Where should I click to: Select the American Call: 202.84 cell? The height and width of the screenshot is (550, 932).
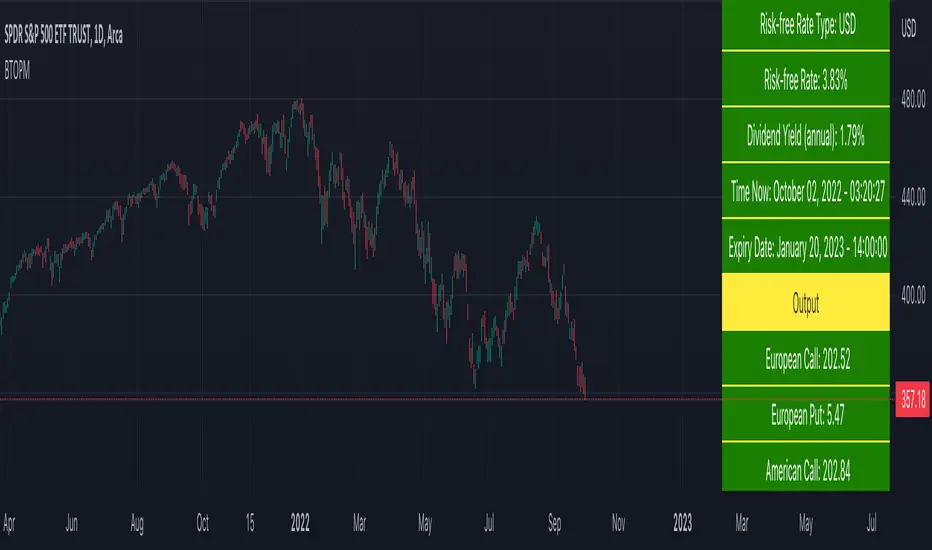(x=805, y=467)
